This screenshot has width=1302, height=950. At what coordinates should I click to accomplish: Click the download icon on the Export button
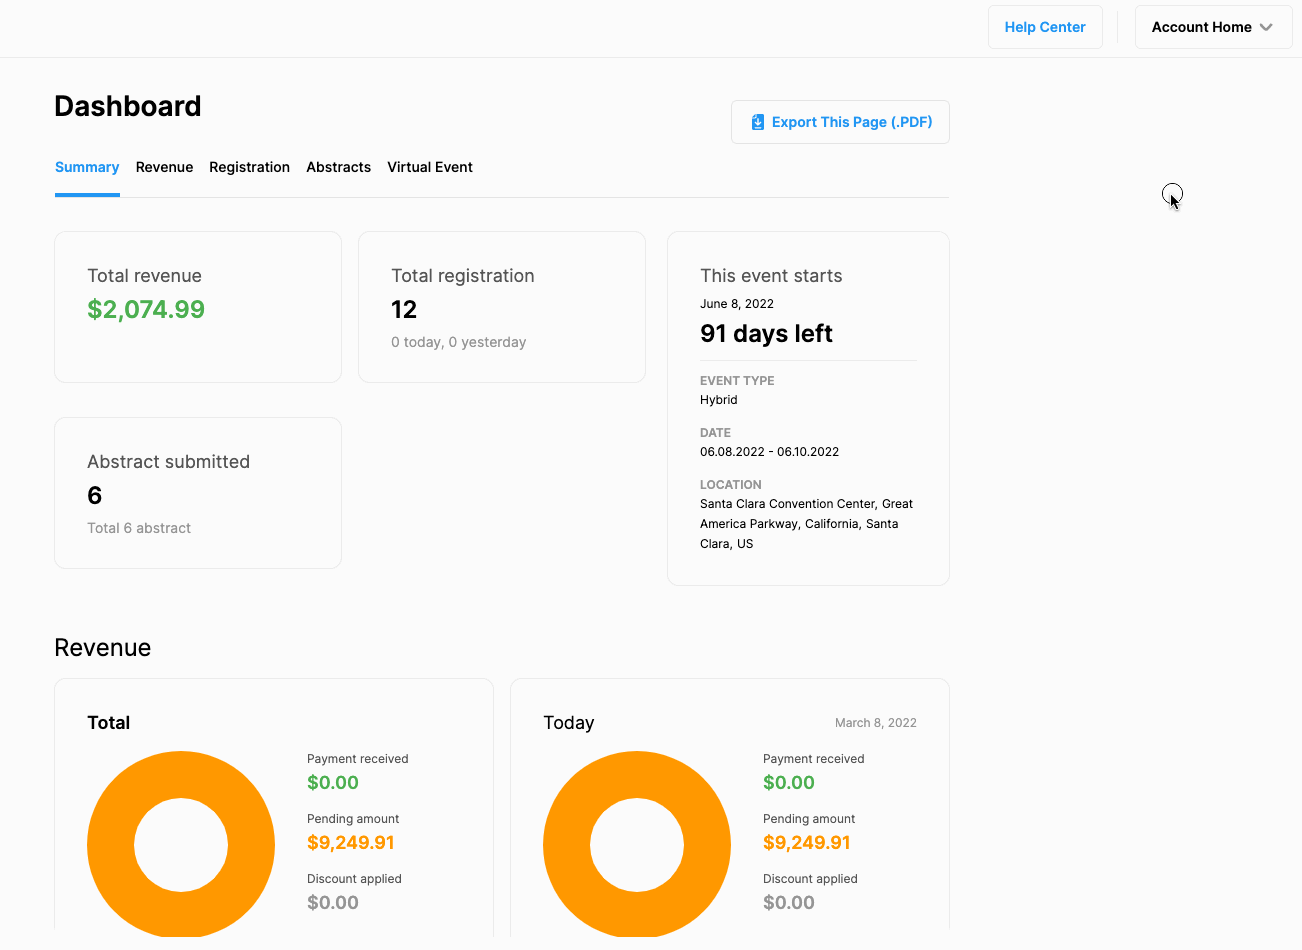pos(758,122)
